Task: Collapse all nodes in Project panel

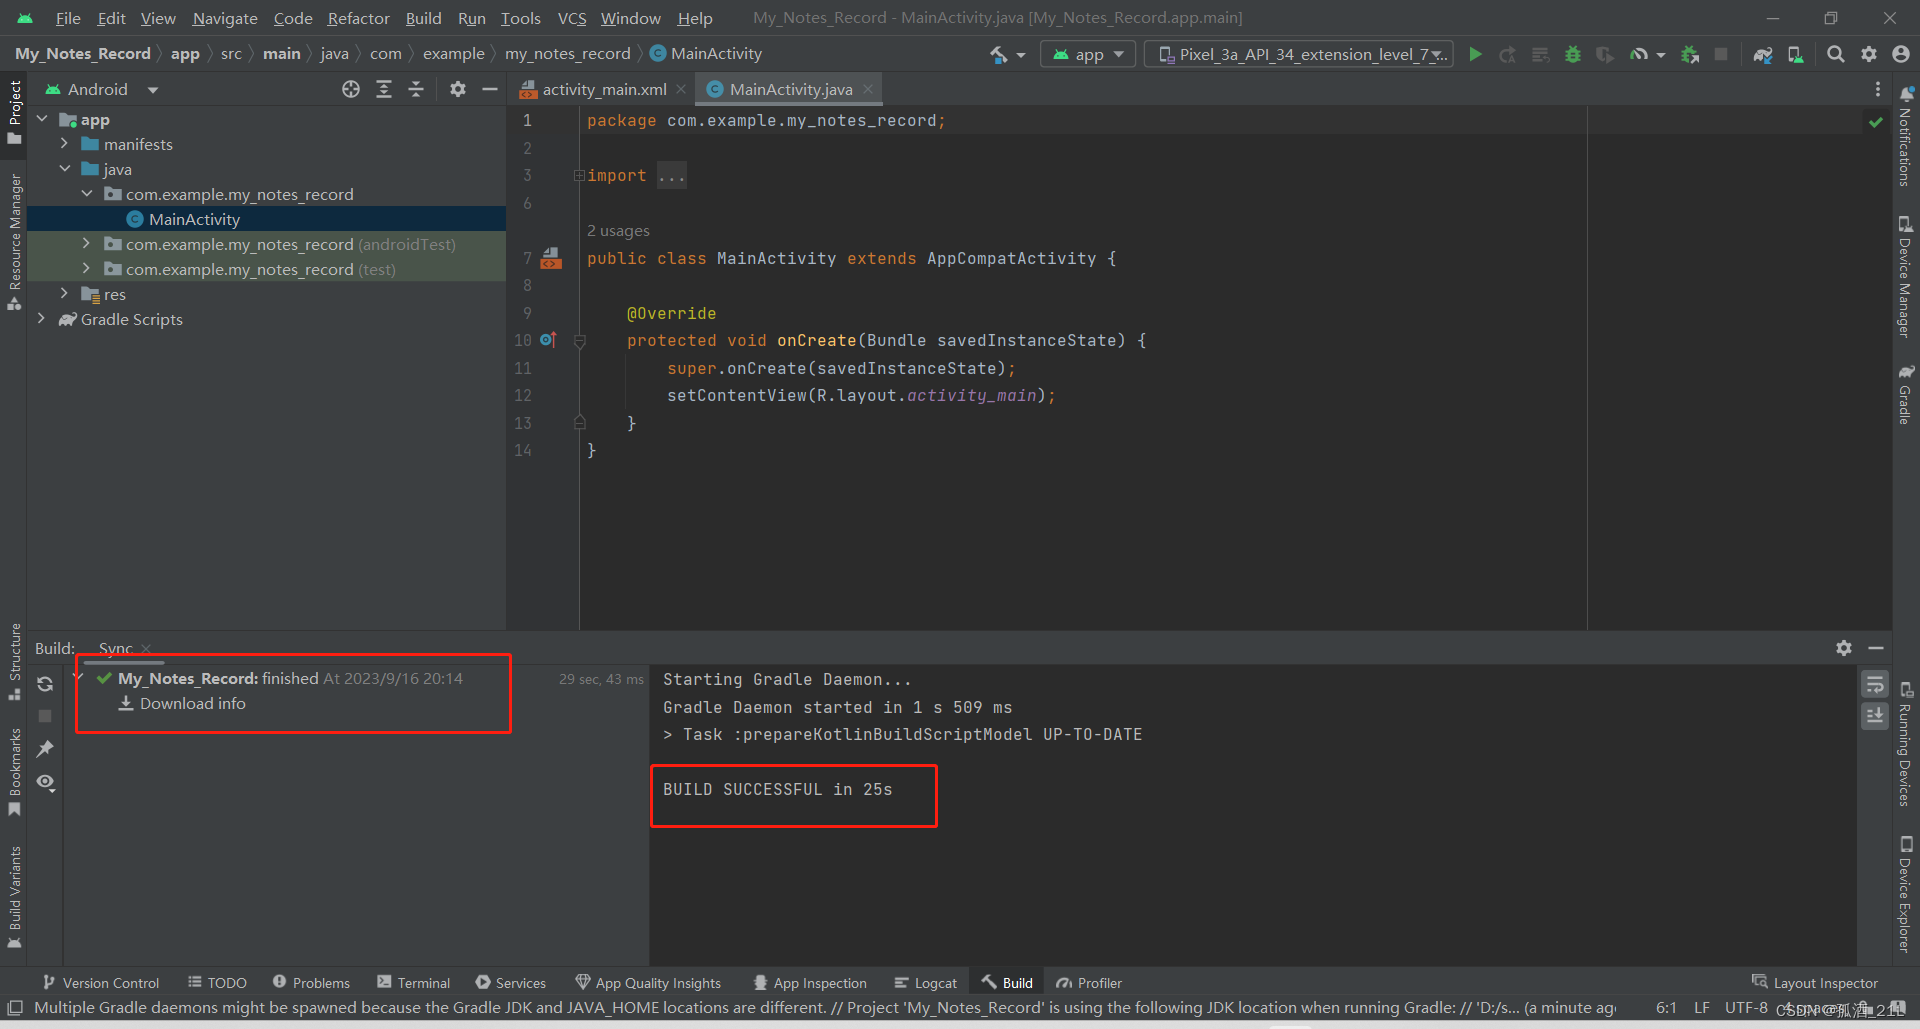Action: 416,89
